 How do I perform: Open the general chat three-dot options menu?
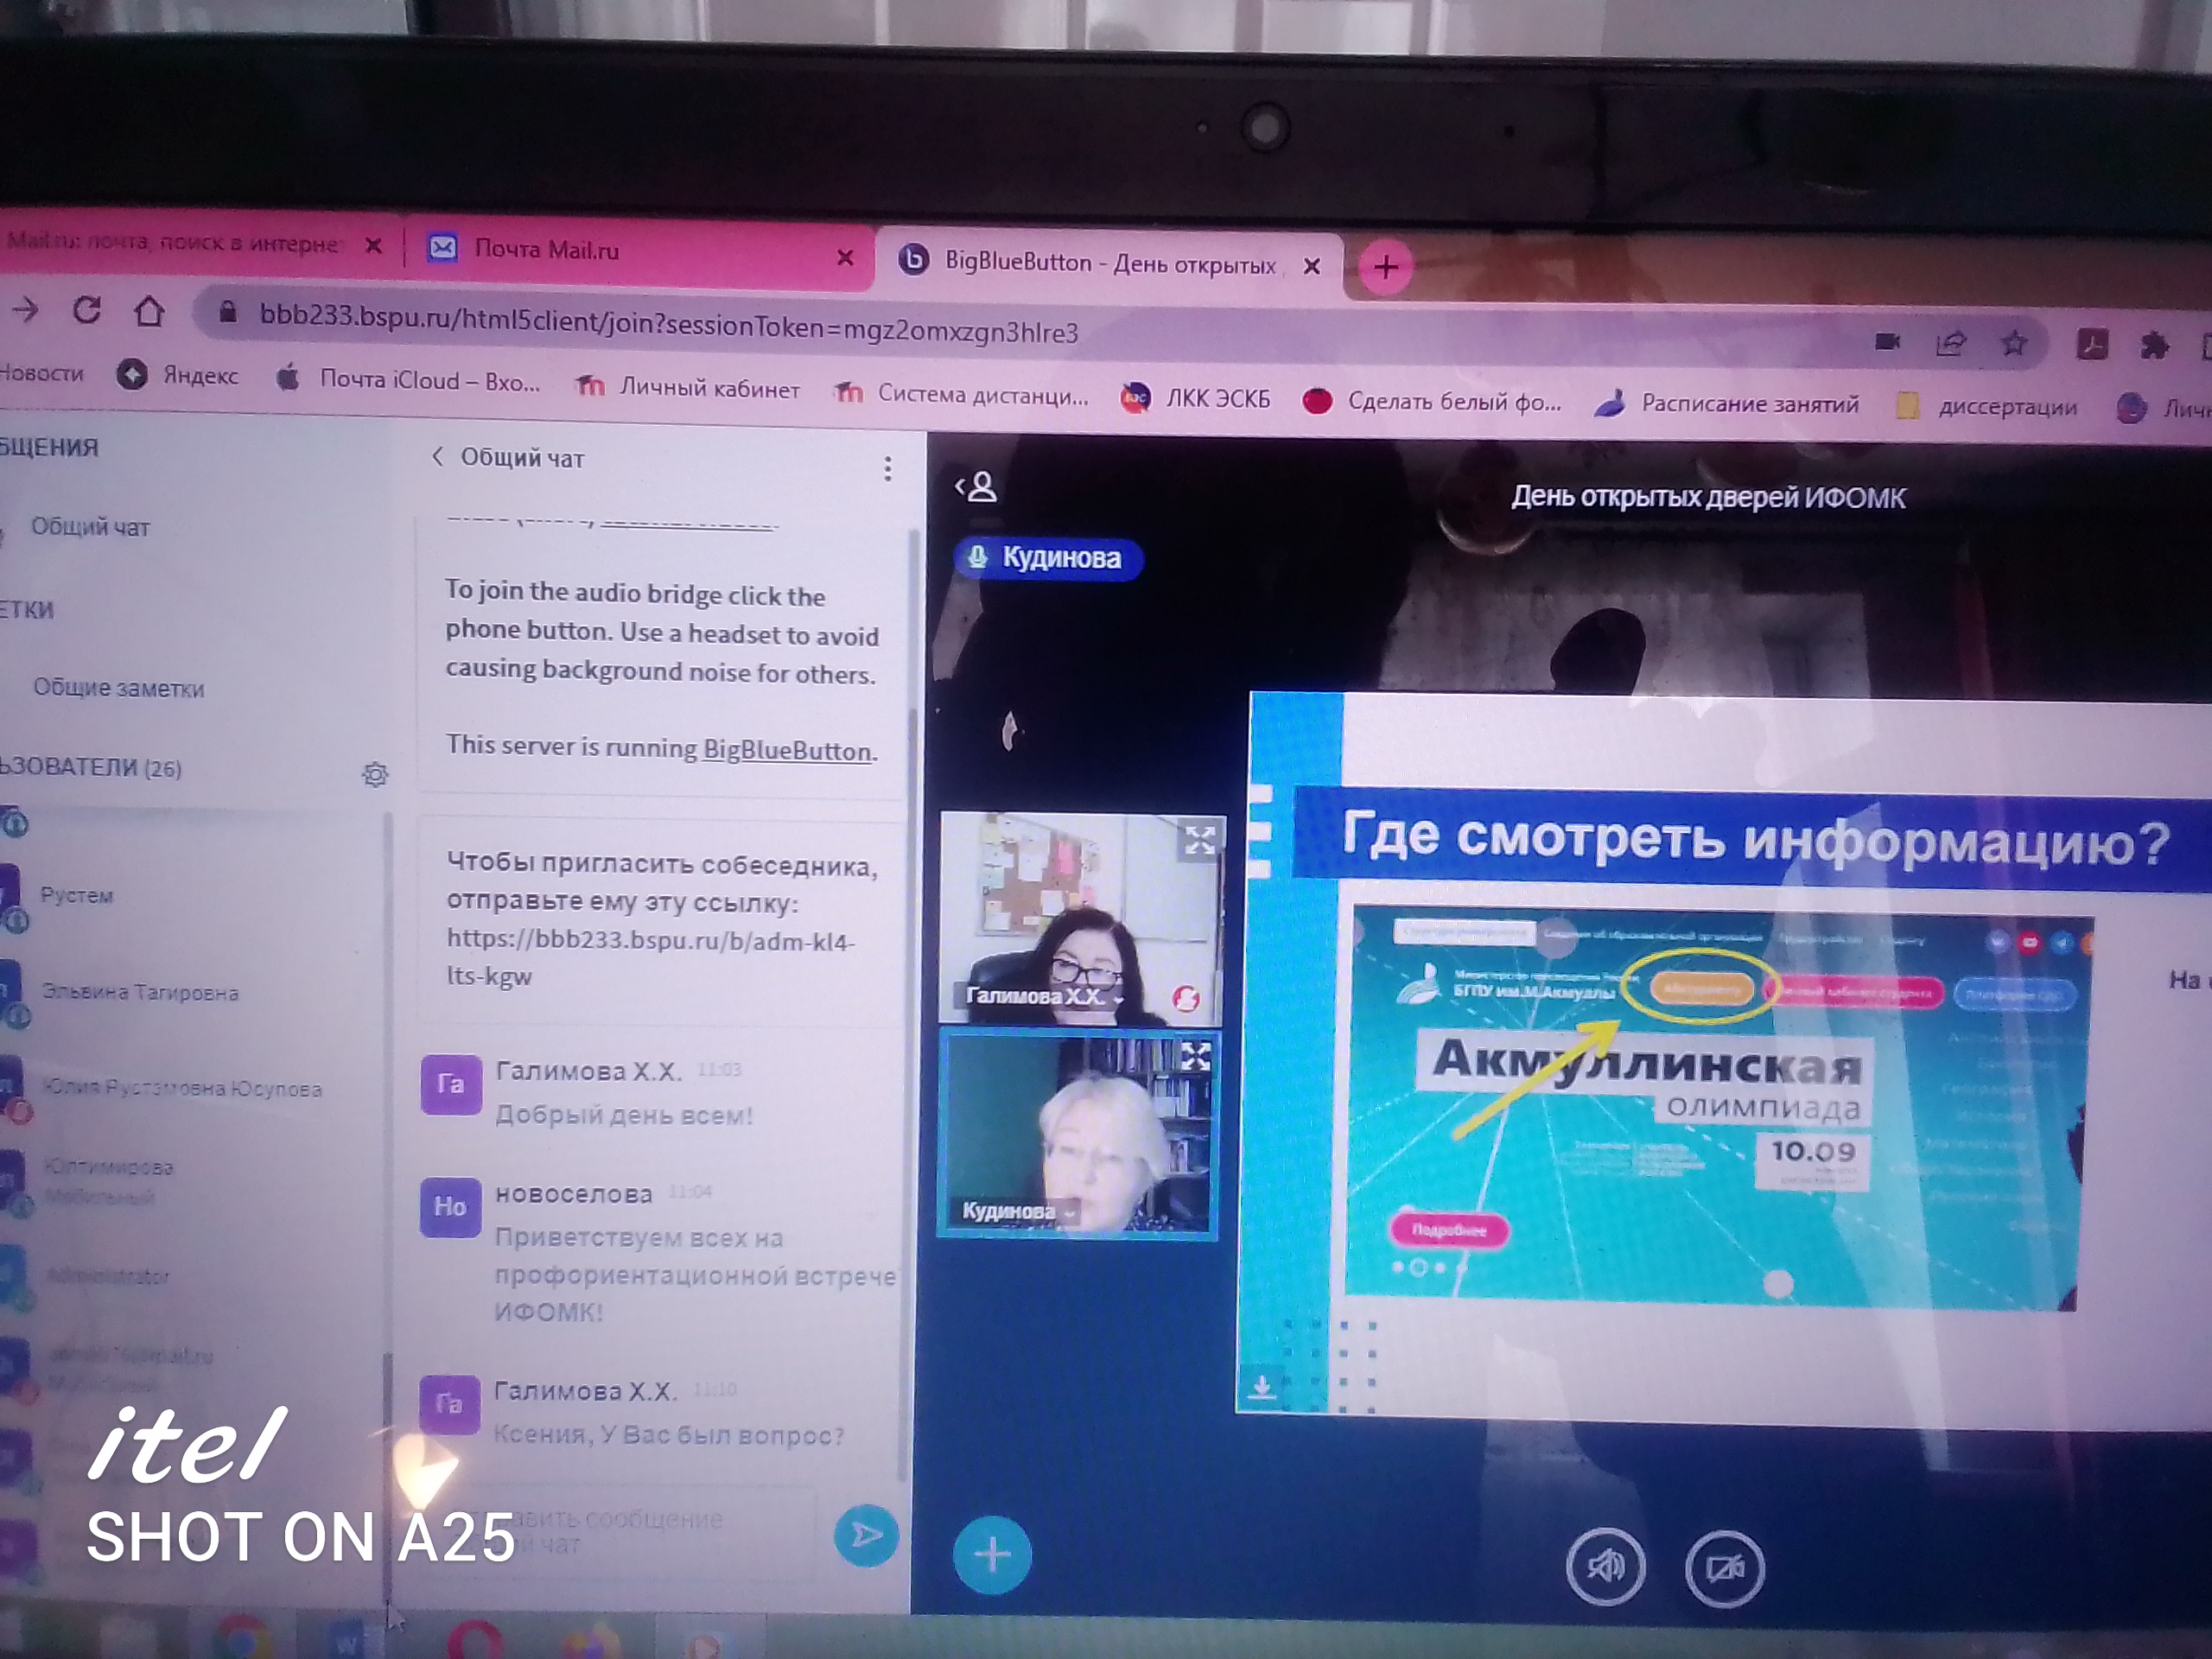coord(887,469)
